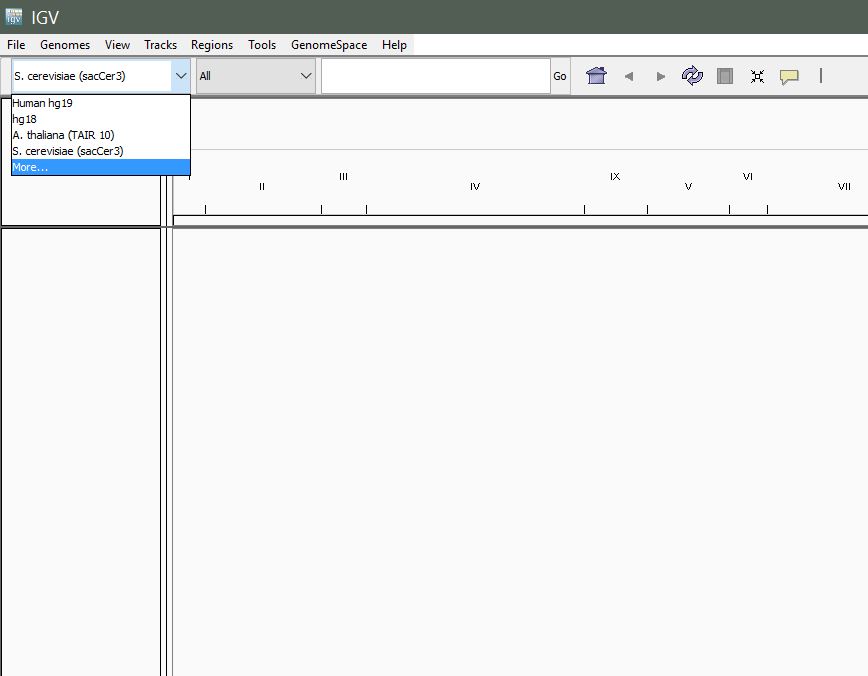Click chromosome IV label on the ruler
868x676 pixels.
[x=475, y=187]
